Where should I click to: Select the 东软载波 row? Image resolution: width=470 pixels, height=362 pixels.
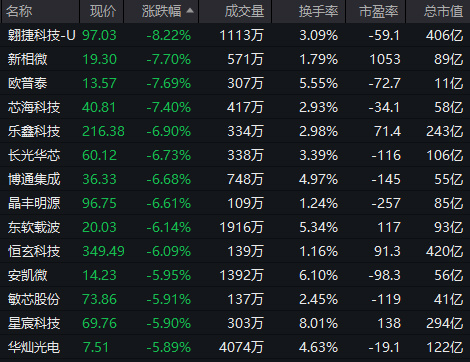point(235,227)
